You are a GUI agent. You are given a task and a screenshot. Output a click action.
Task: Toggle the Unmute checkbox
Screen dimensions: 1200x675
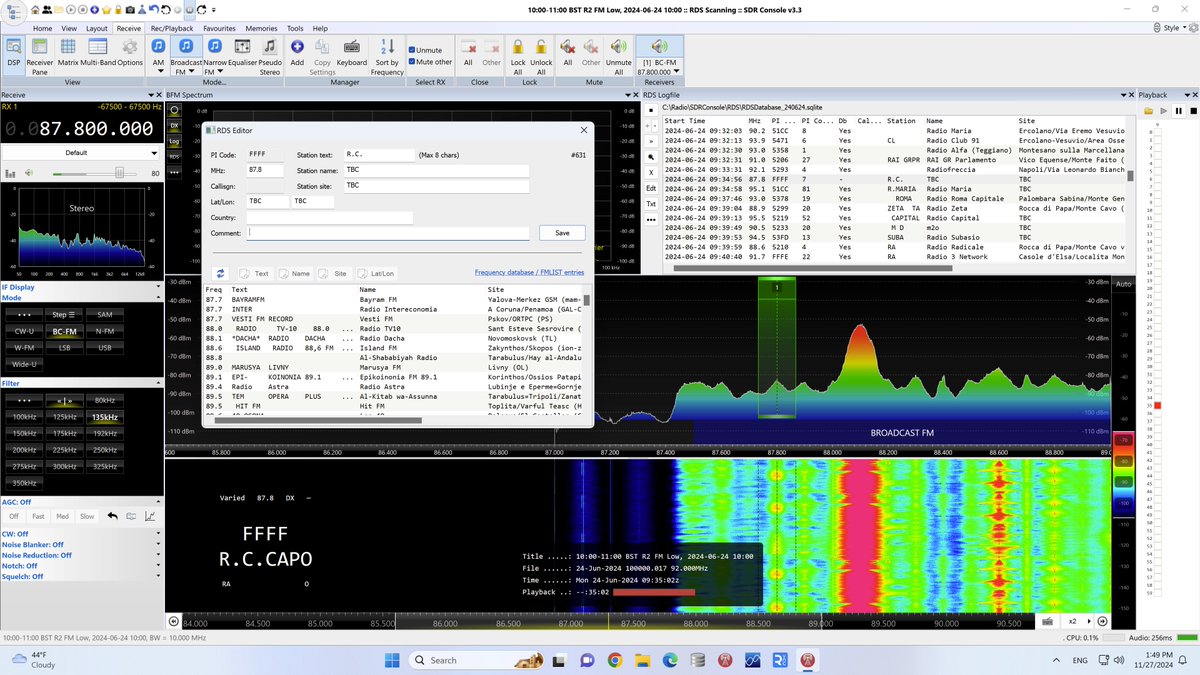[426, 50]
